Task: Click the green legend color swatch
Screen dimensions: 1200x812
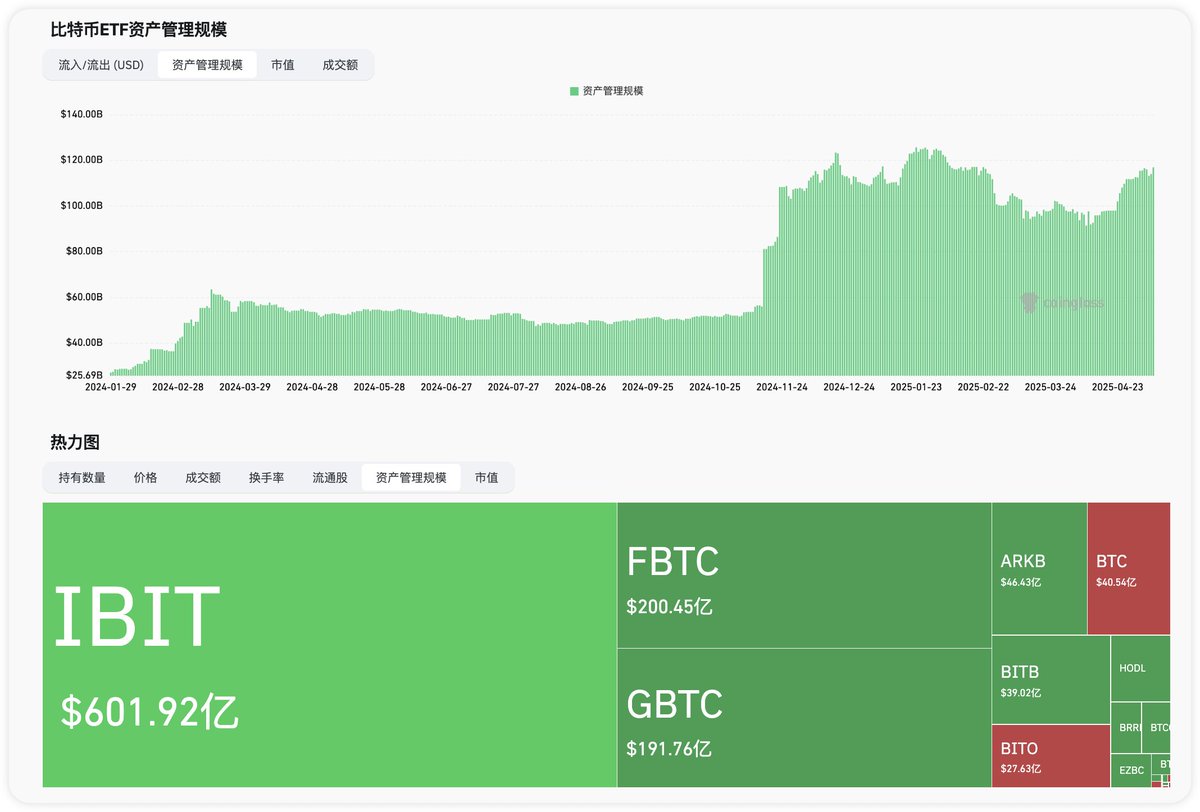Action: click(x=574, y=91)
